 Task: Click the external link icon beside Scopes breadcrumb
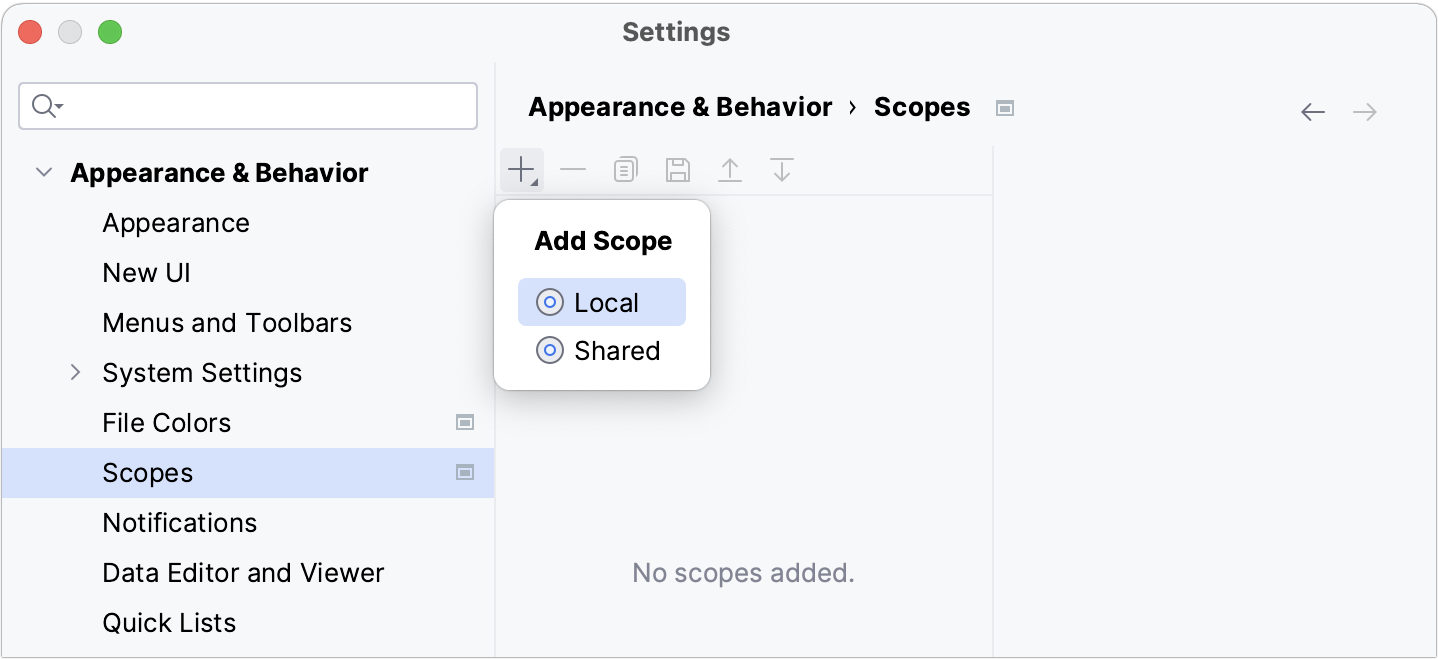[x=1004, y=107]
